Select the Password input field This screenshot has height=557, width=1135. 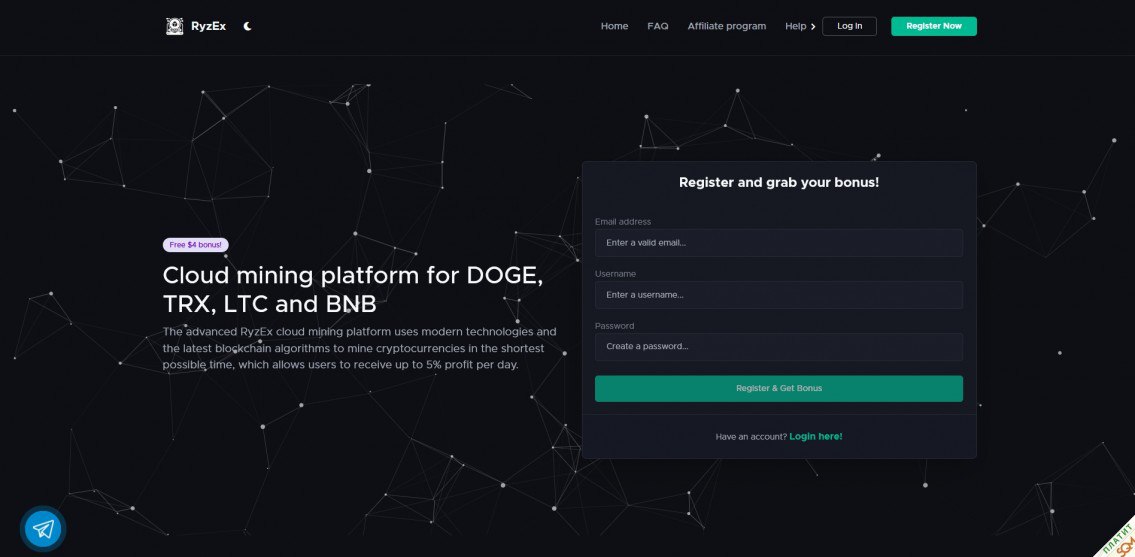[778, 347]
